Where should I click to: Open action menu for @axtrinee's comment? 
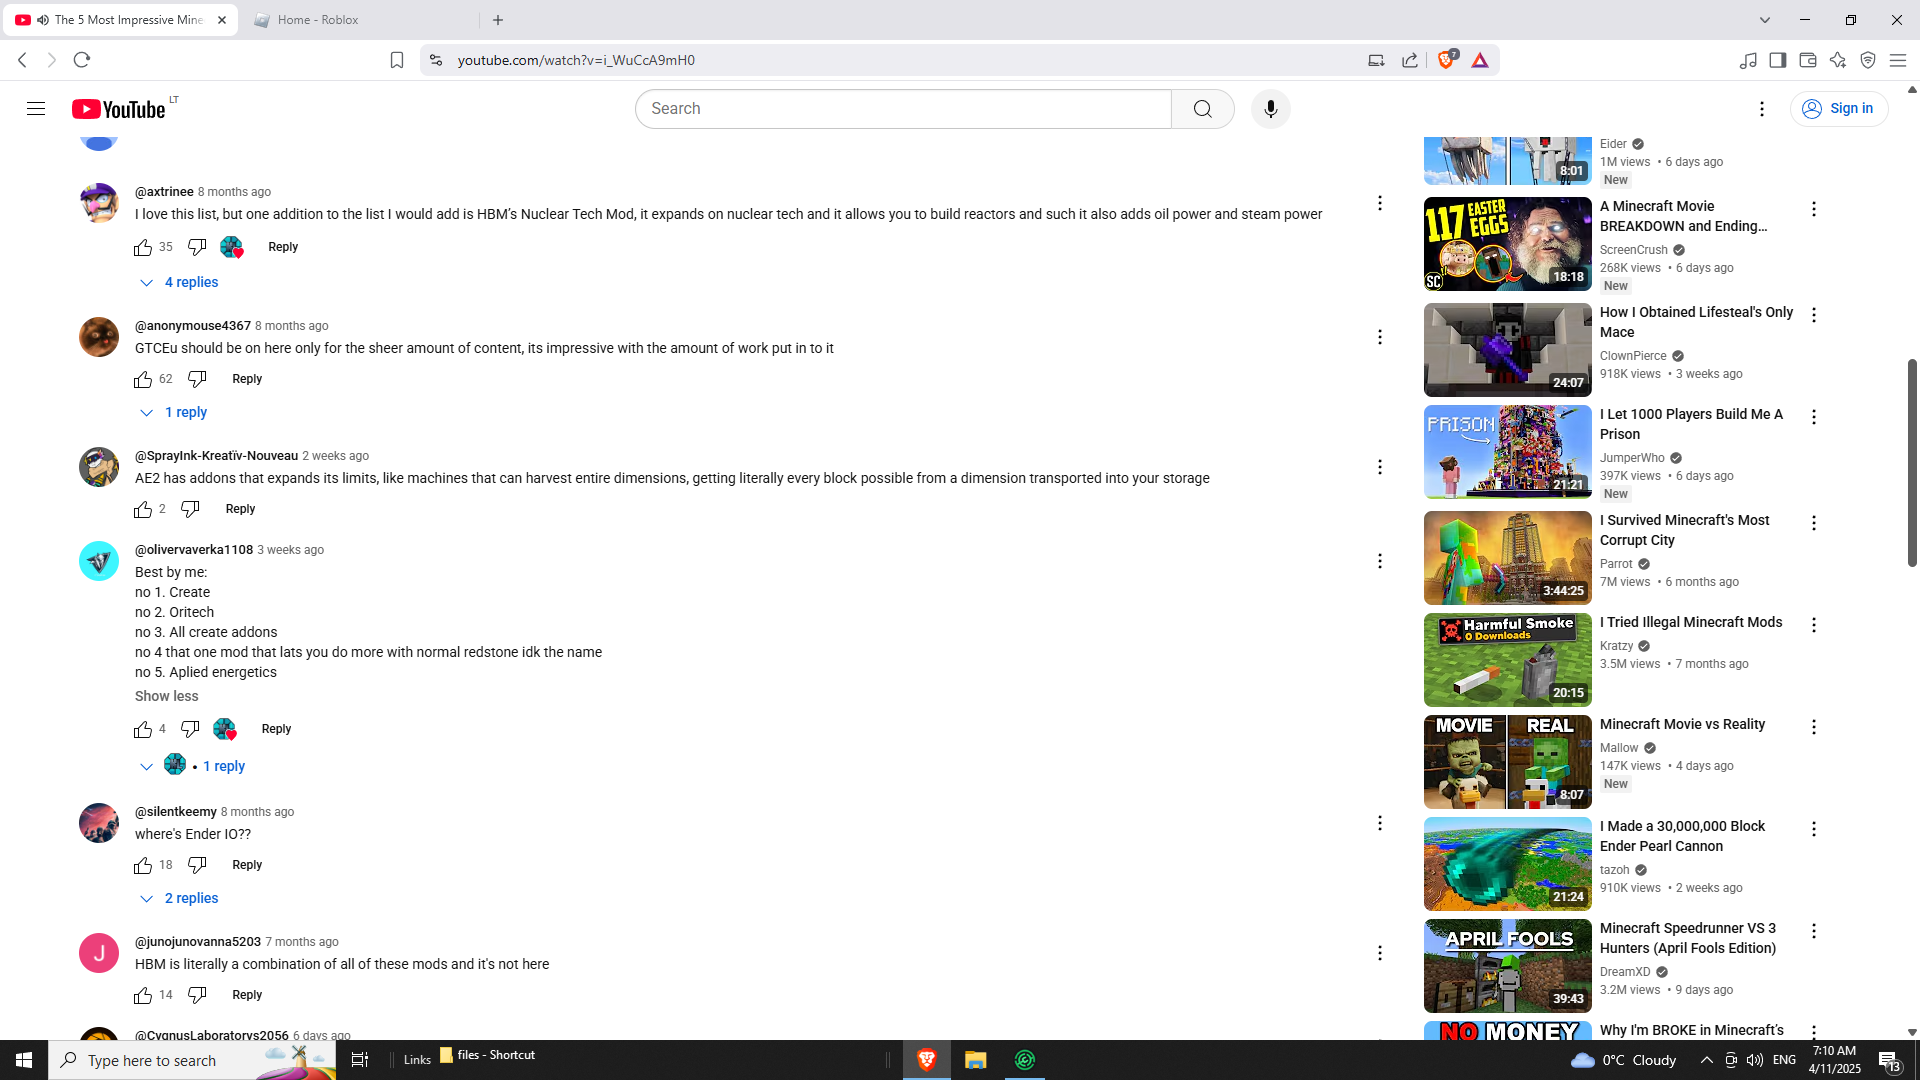point(1379,203)
